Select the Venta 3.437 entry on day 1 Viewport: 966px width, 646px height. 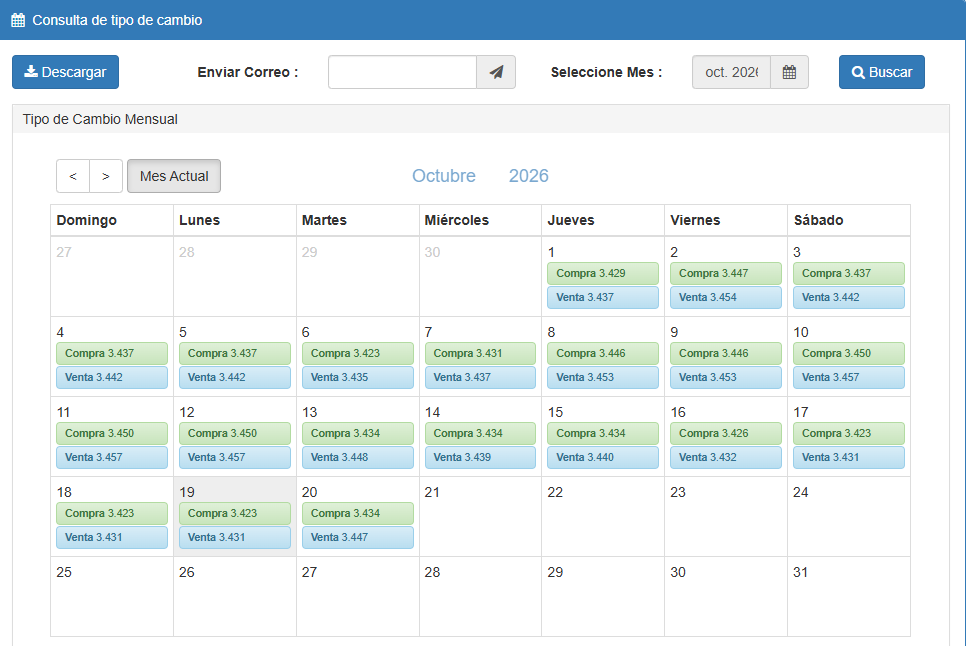[x=603, y=297]
